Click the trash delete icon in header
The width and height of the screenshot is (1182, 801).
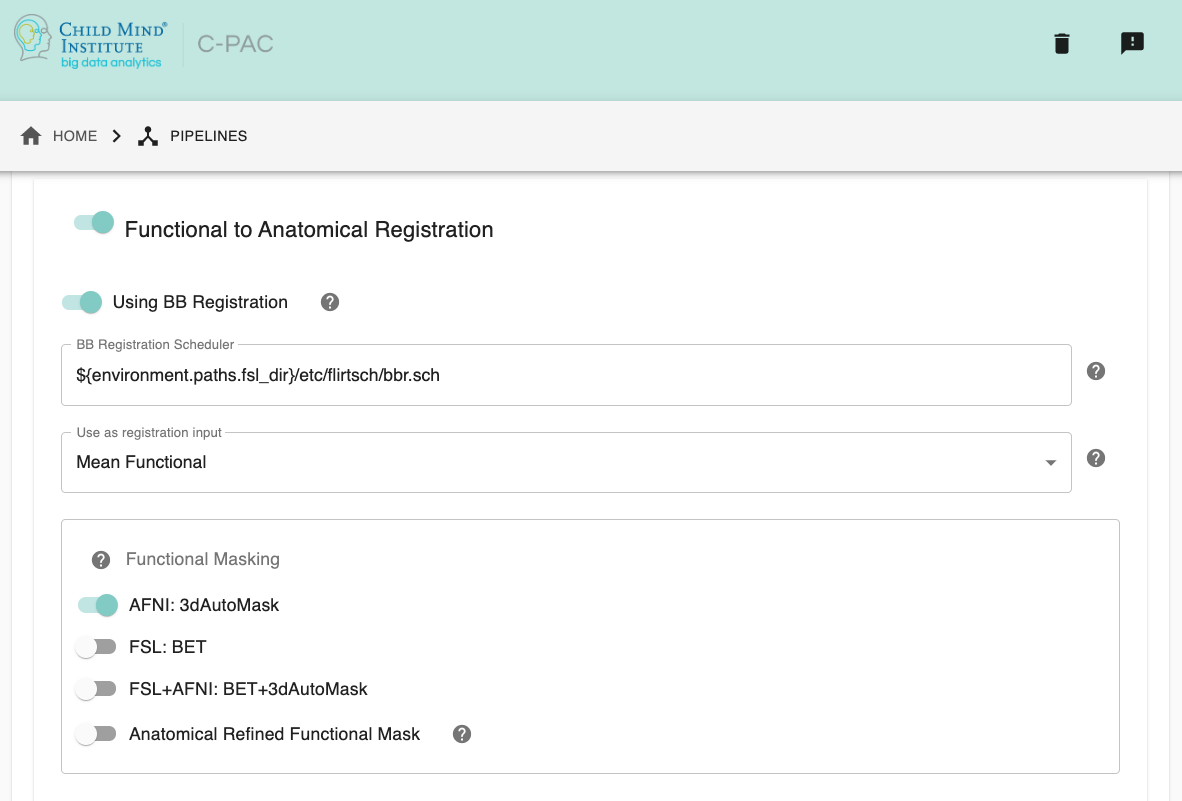1062,44
